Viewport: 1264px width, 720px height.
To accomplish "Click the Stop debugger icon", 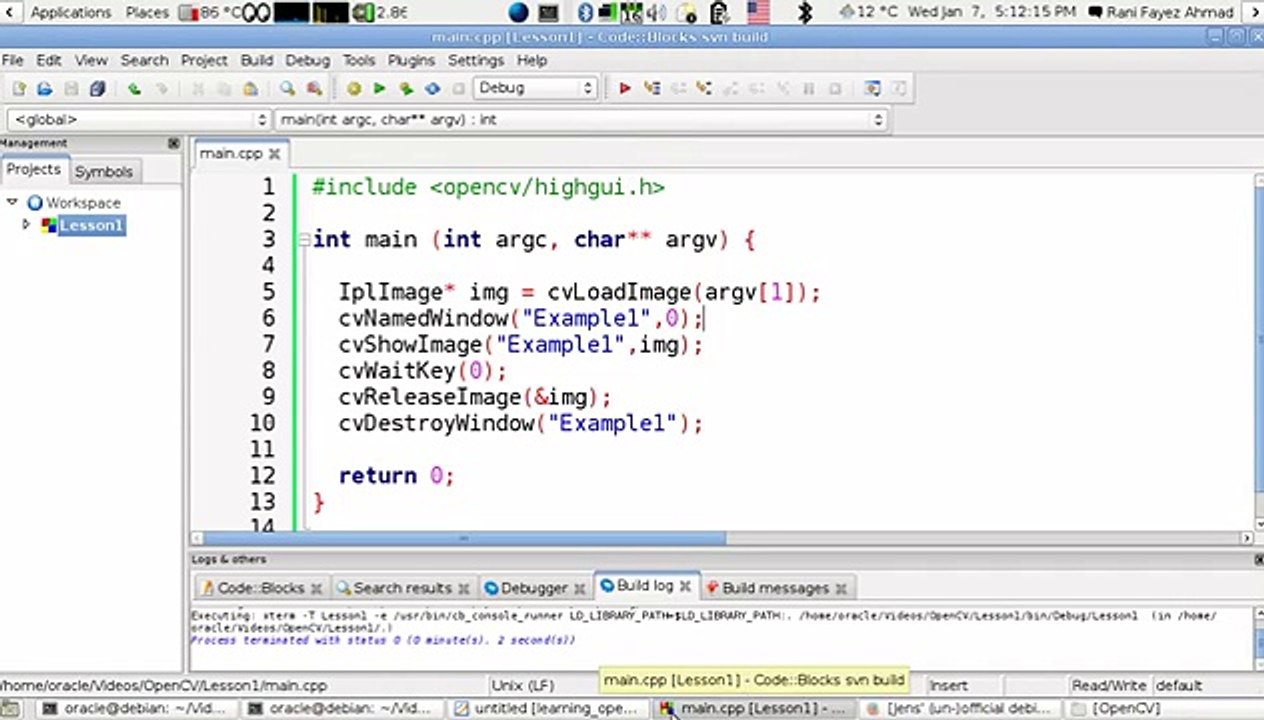I will pyautogui.click(x=835, y=88).
